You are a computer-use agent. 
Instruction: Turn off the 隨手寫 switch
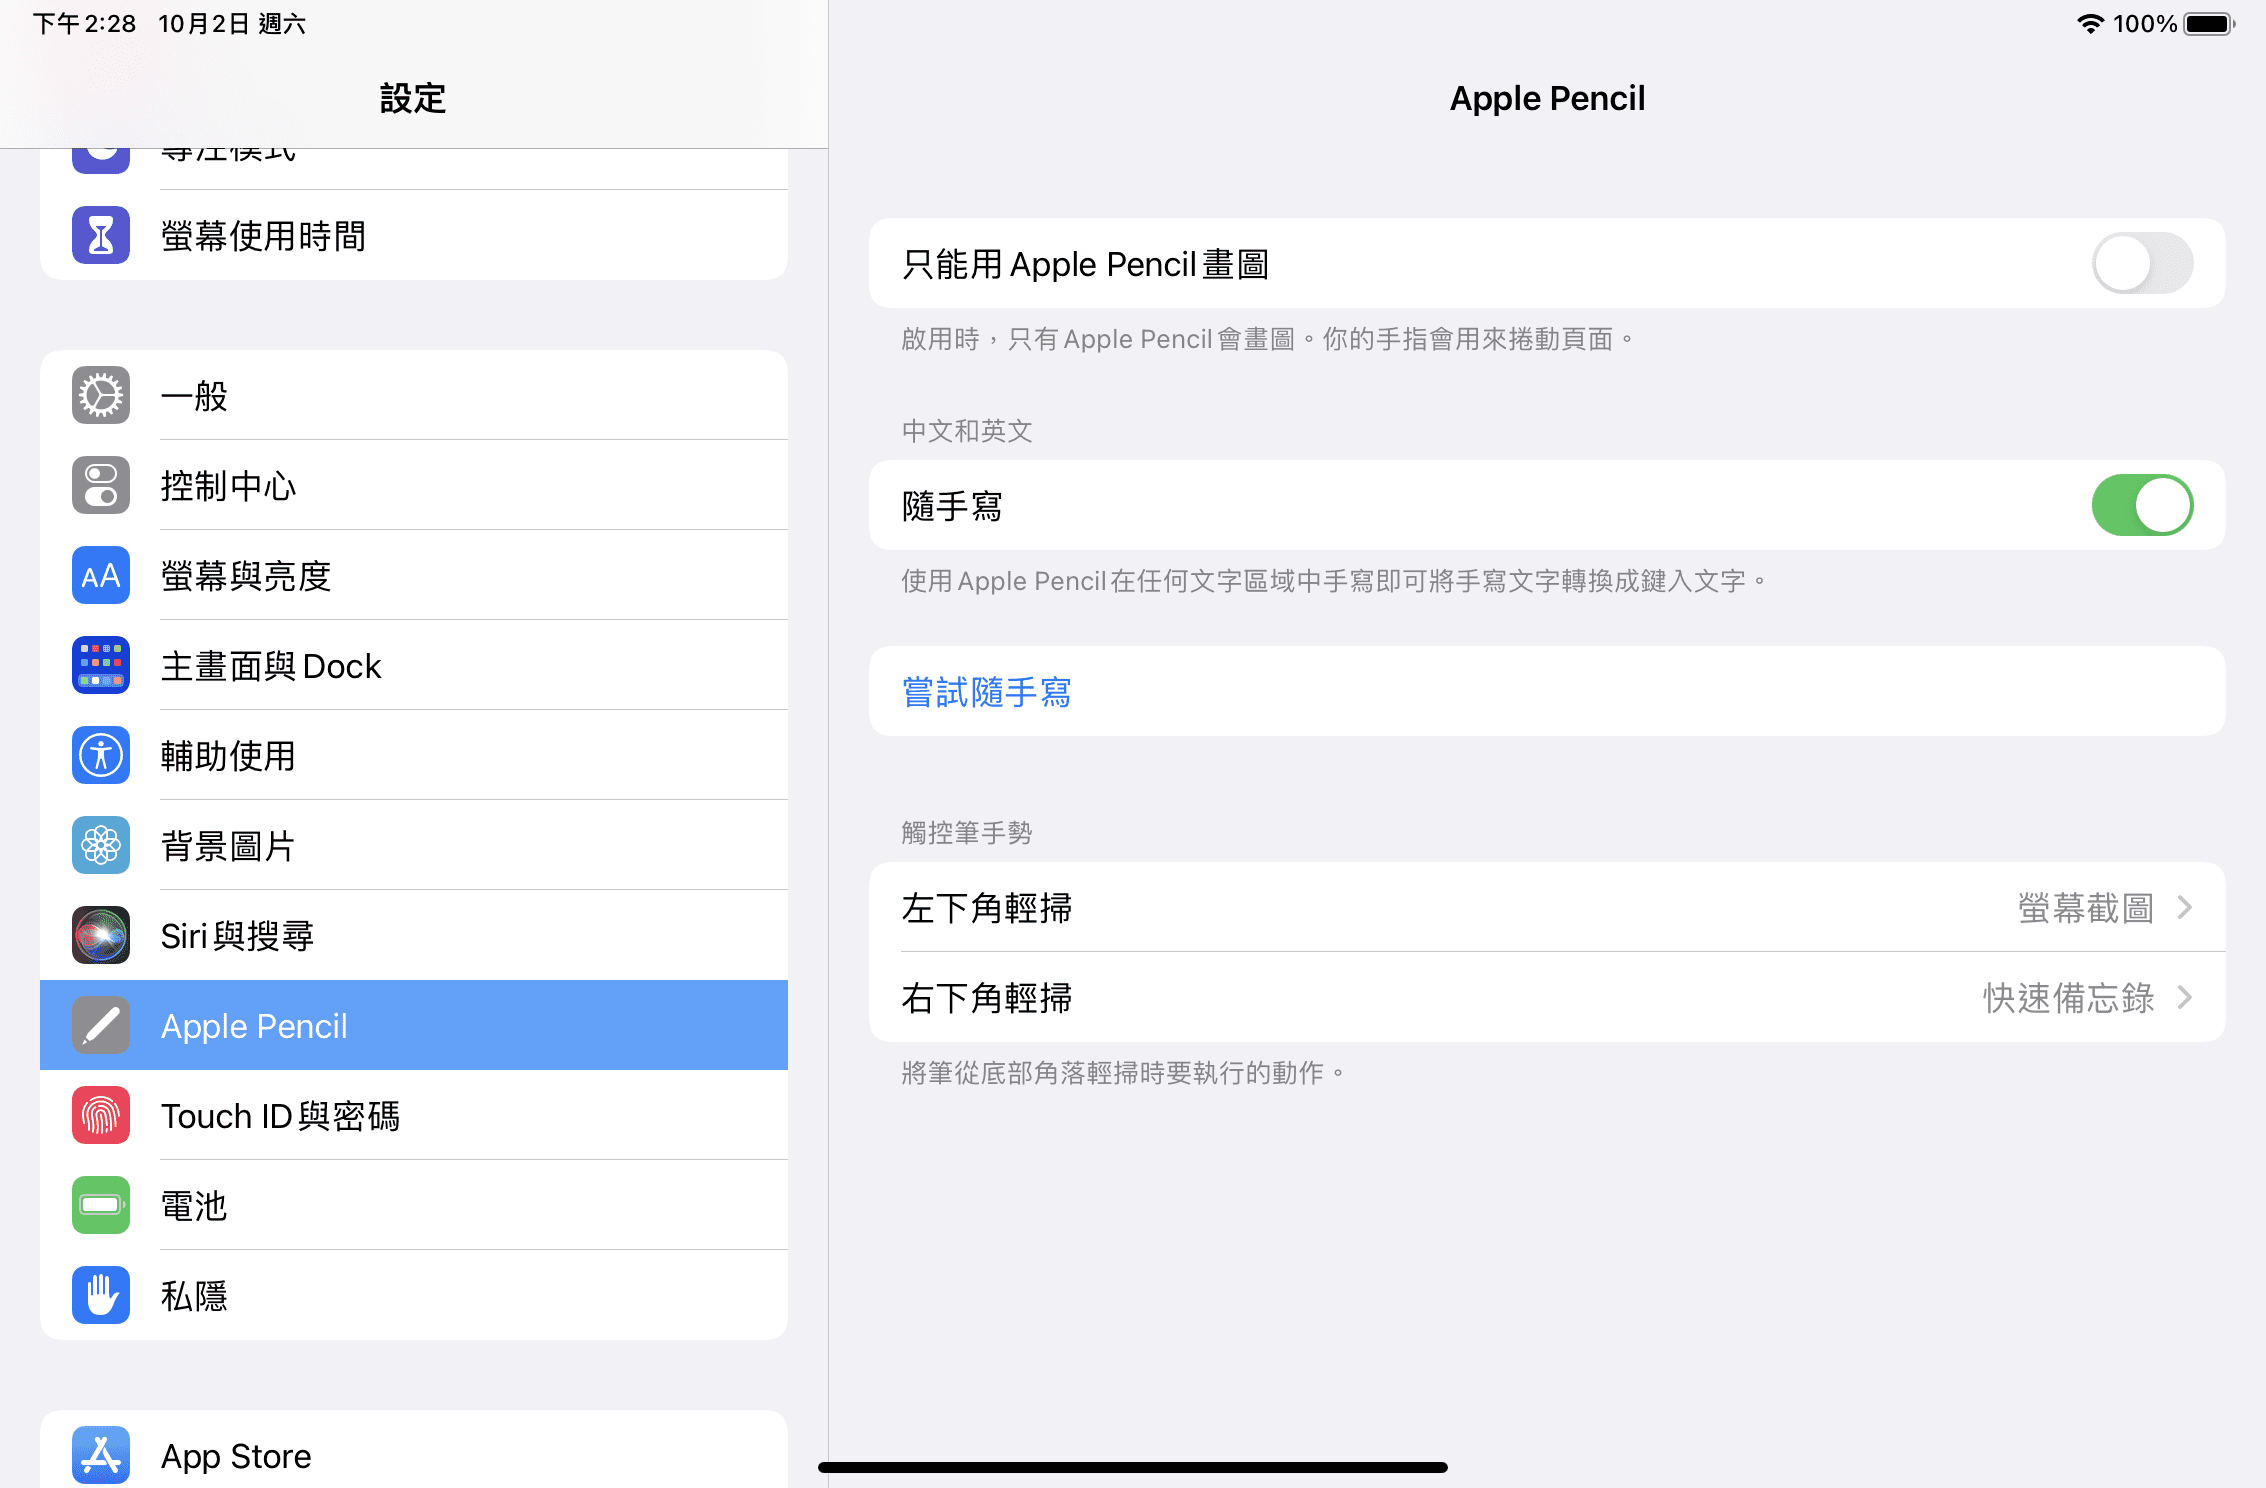click(x=2142, y=505)
